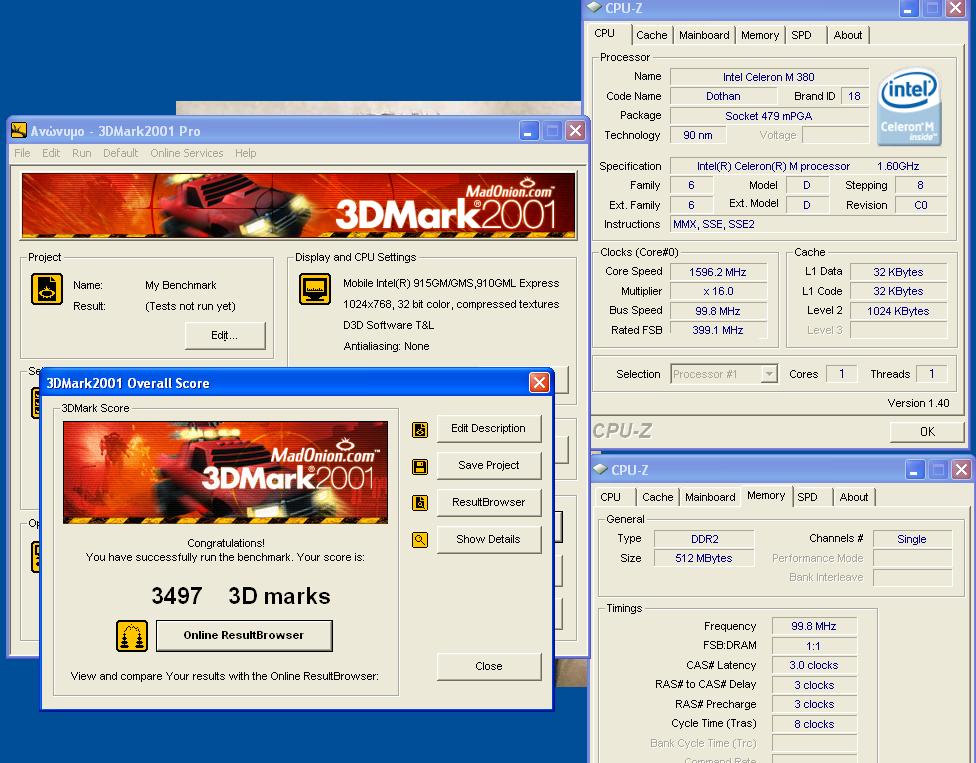Open the Default menu in 3DMark2001
Viewport: 976px width, 763px height.
(121, 153)
